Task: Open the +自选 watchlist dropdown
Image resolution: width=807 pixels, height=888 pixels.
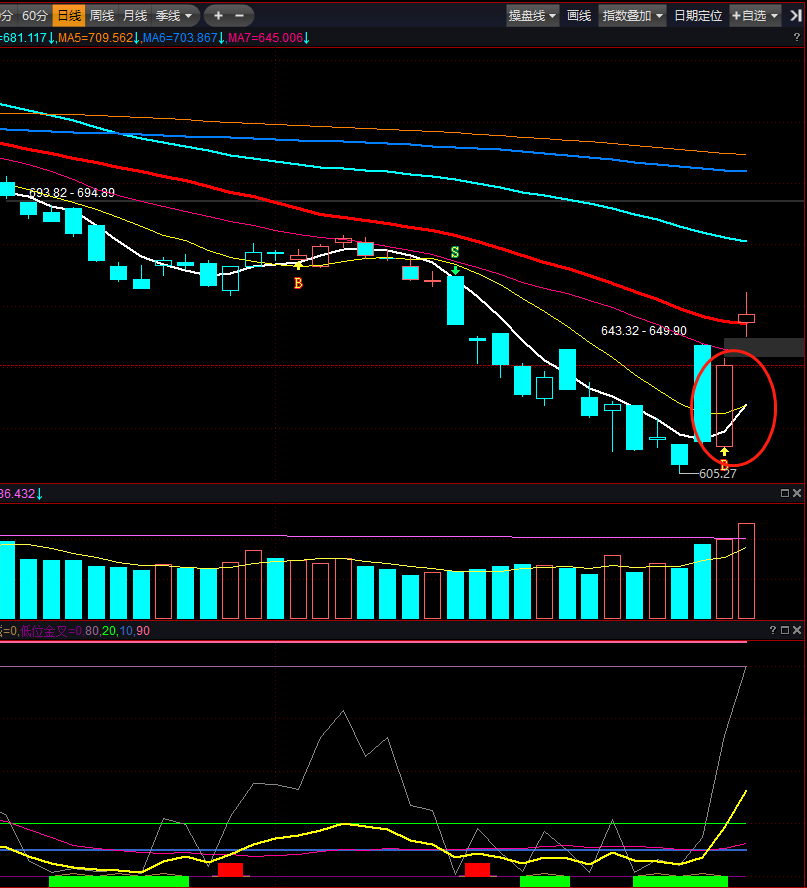Action: tap(755, 15)
